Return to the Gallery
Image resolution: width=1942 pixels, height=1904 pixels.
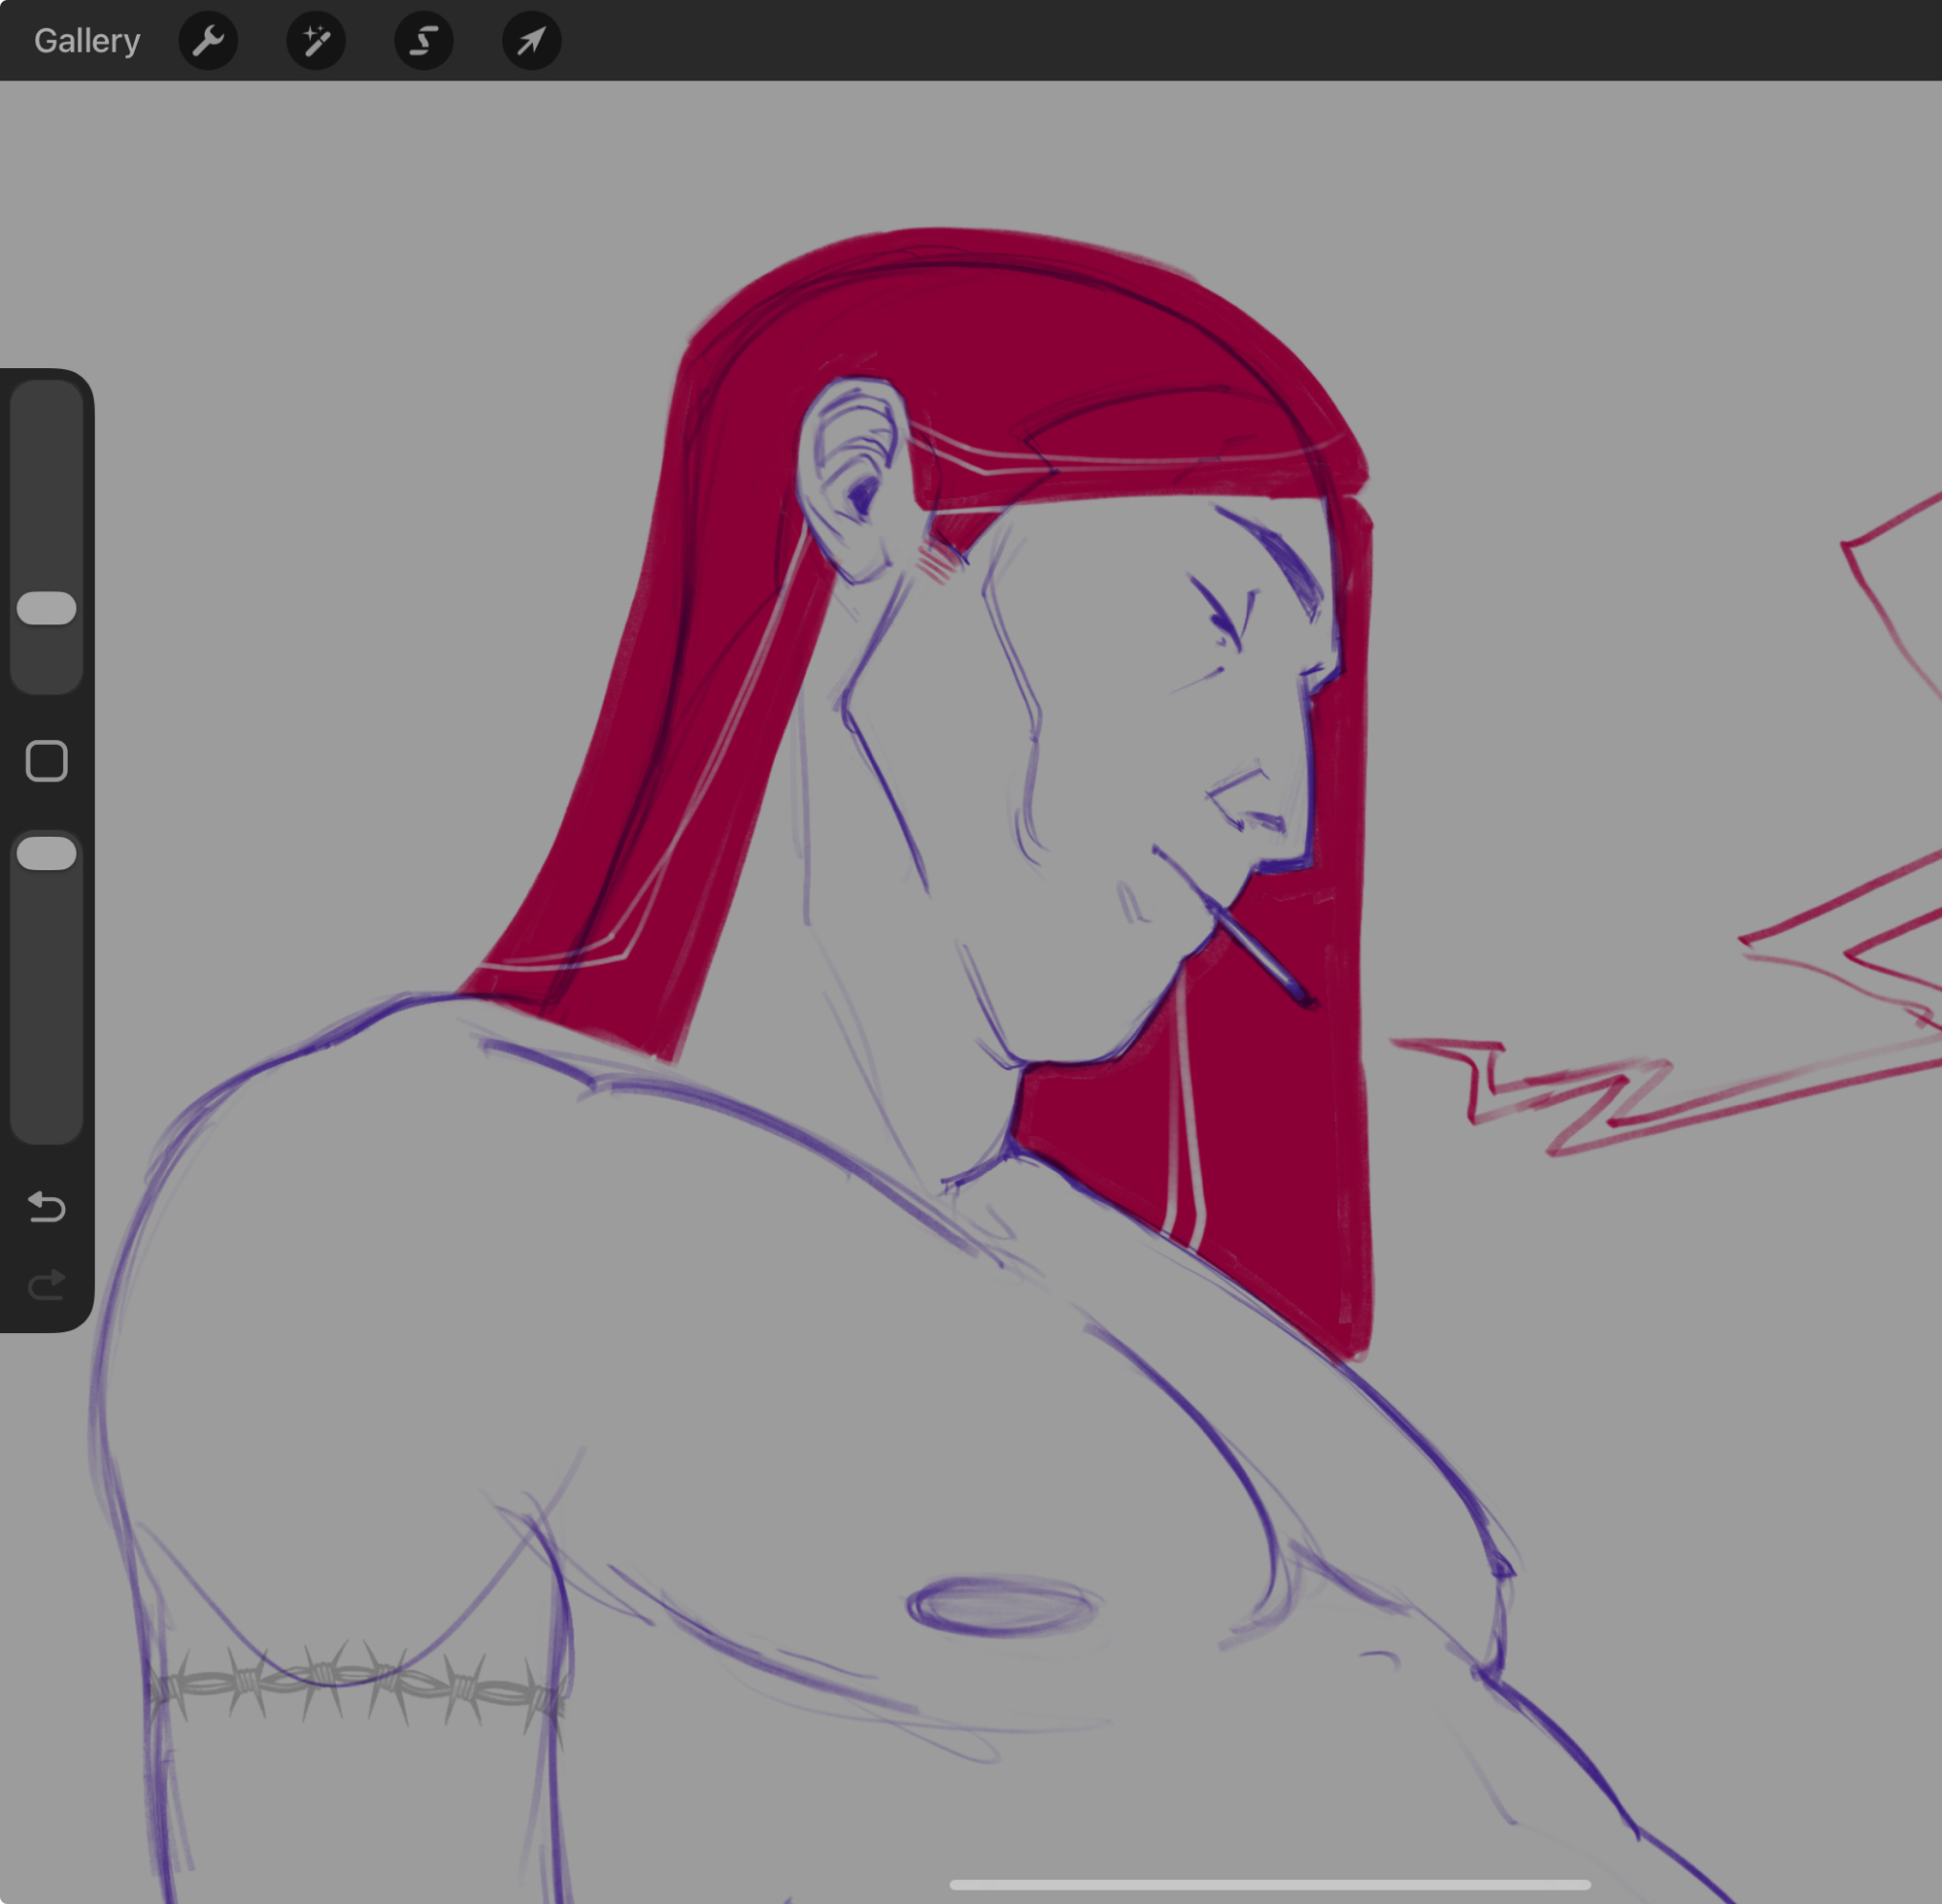(87, 41)
